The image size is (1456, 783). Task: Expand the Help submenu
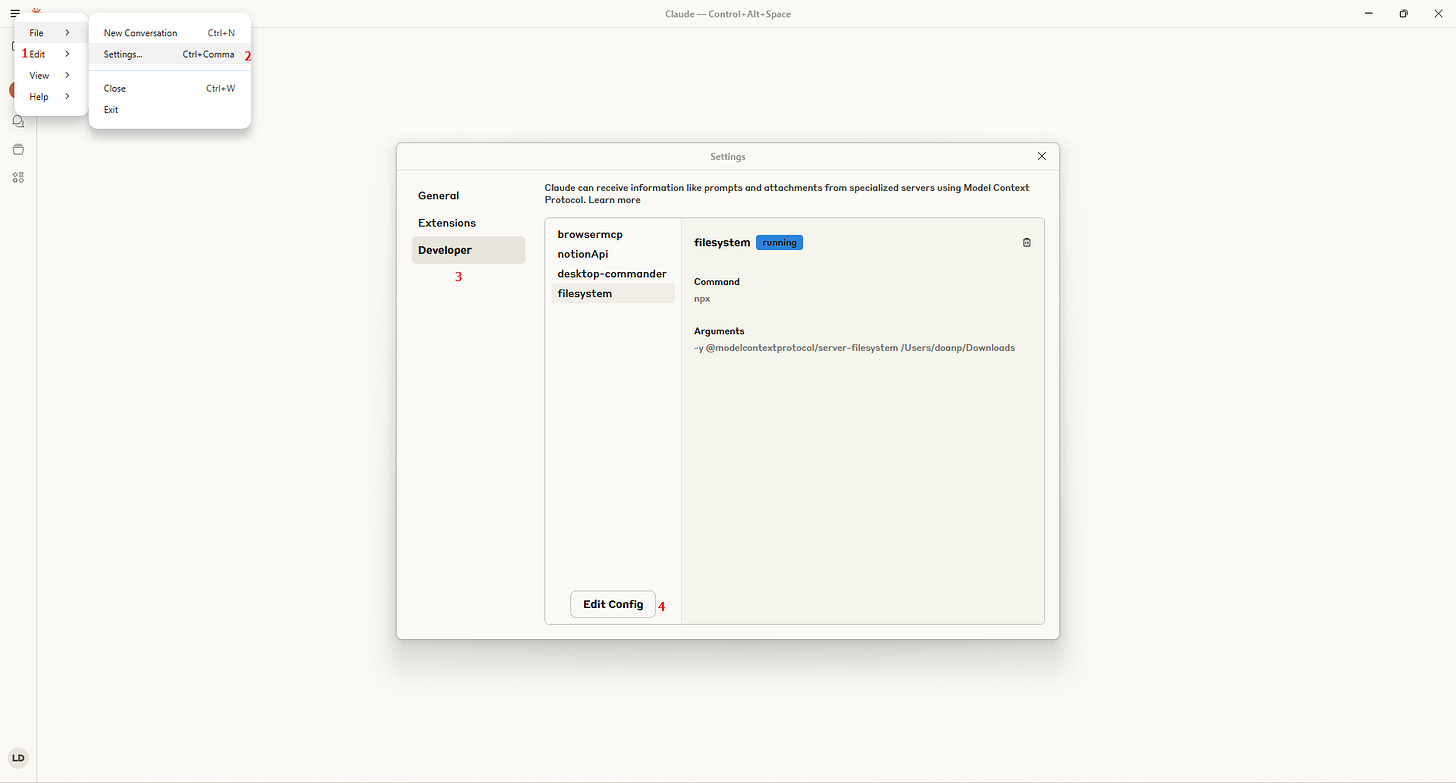(x=50, y=96)
